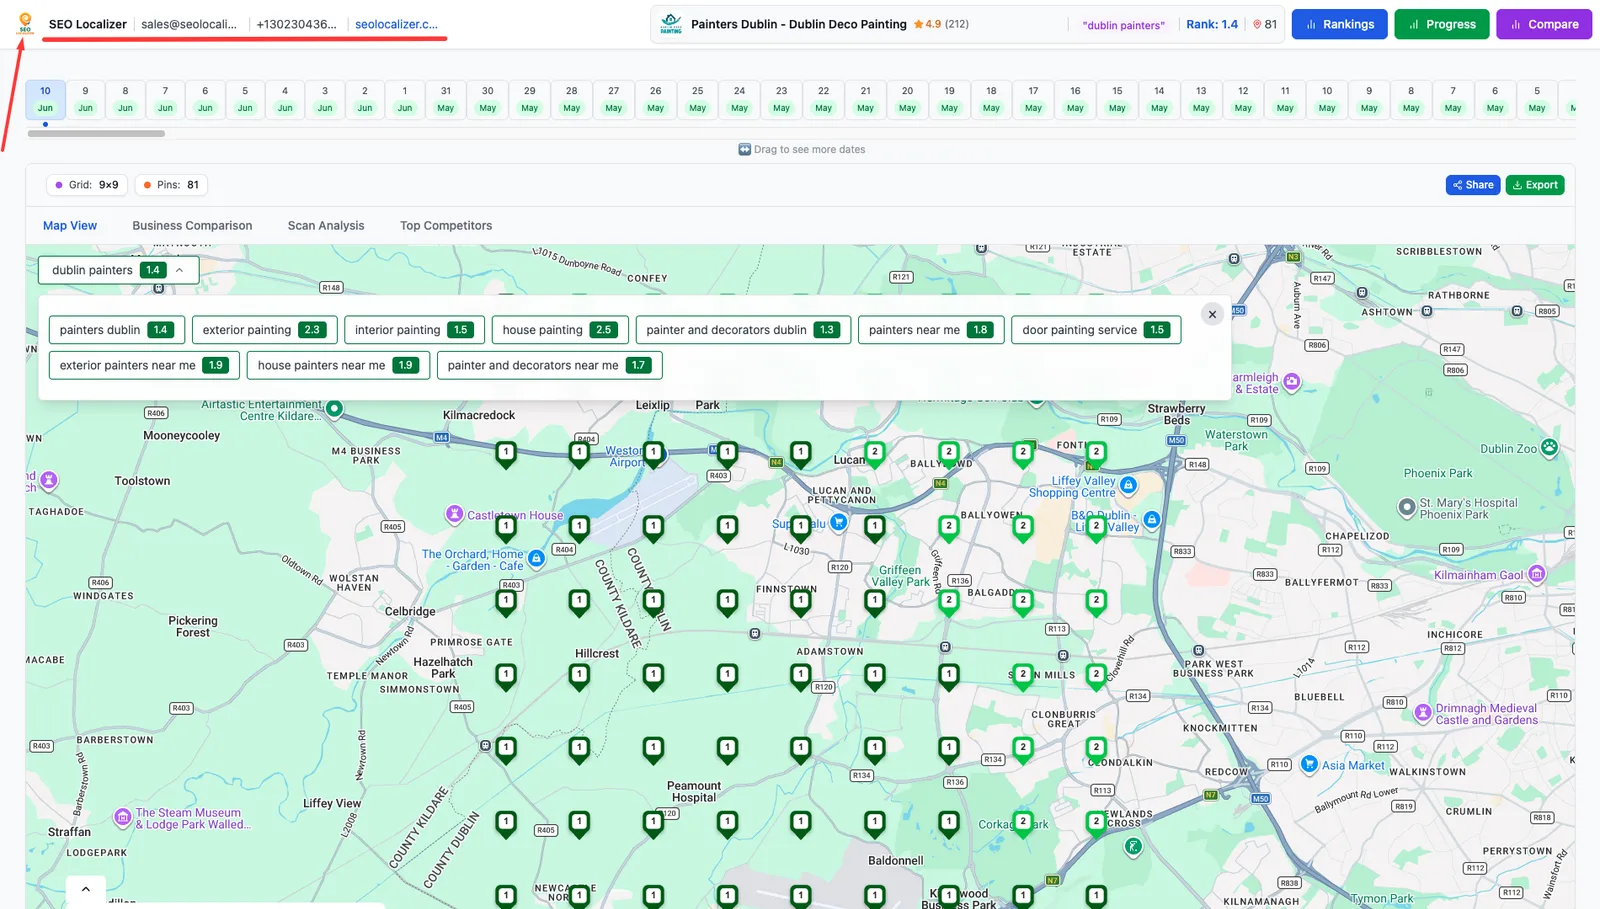Click the Kilmainham Gaol map marker
The height and width of the screenshot is (909, 1600).
1537,574
